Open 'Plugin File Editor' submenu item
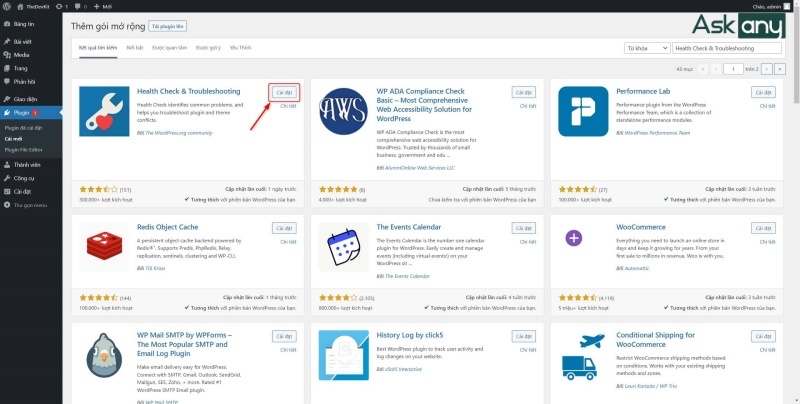 (x=23, y=149)
